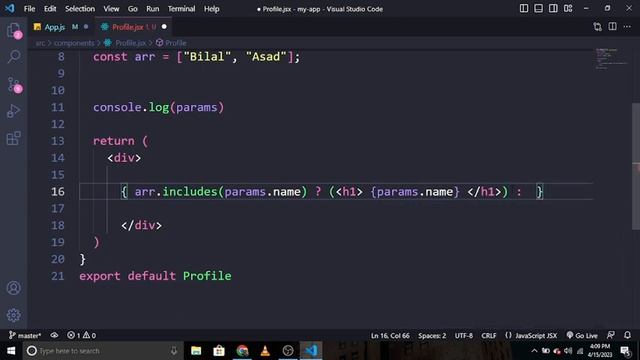
Task: Start Go Live server
Action: coord(582,336)
